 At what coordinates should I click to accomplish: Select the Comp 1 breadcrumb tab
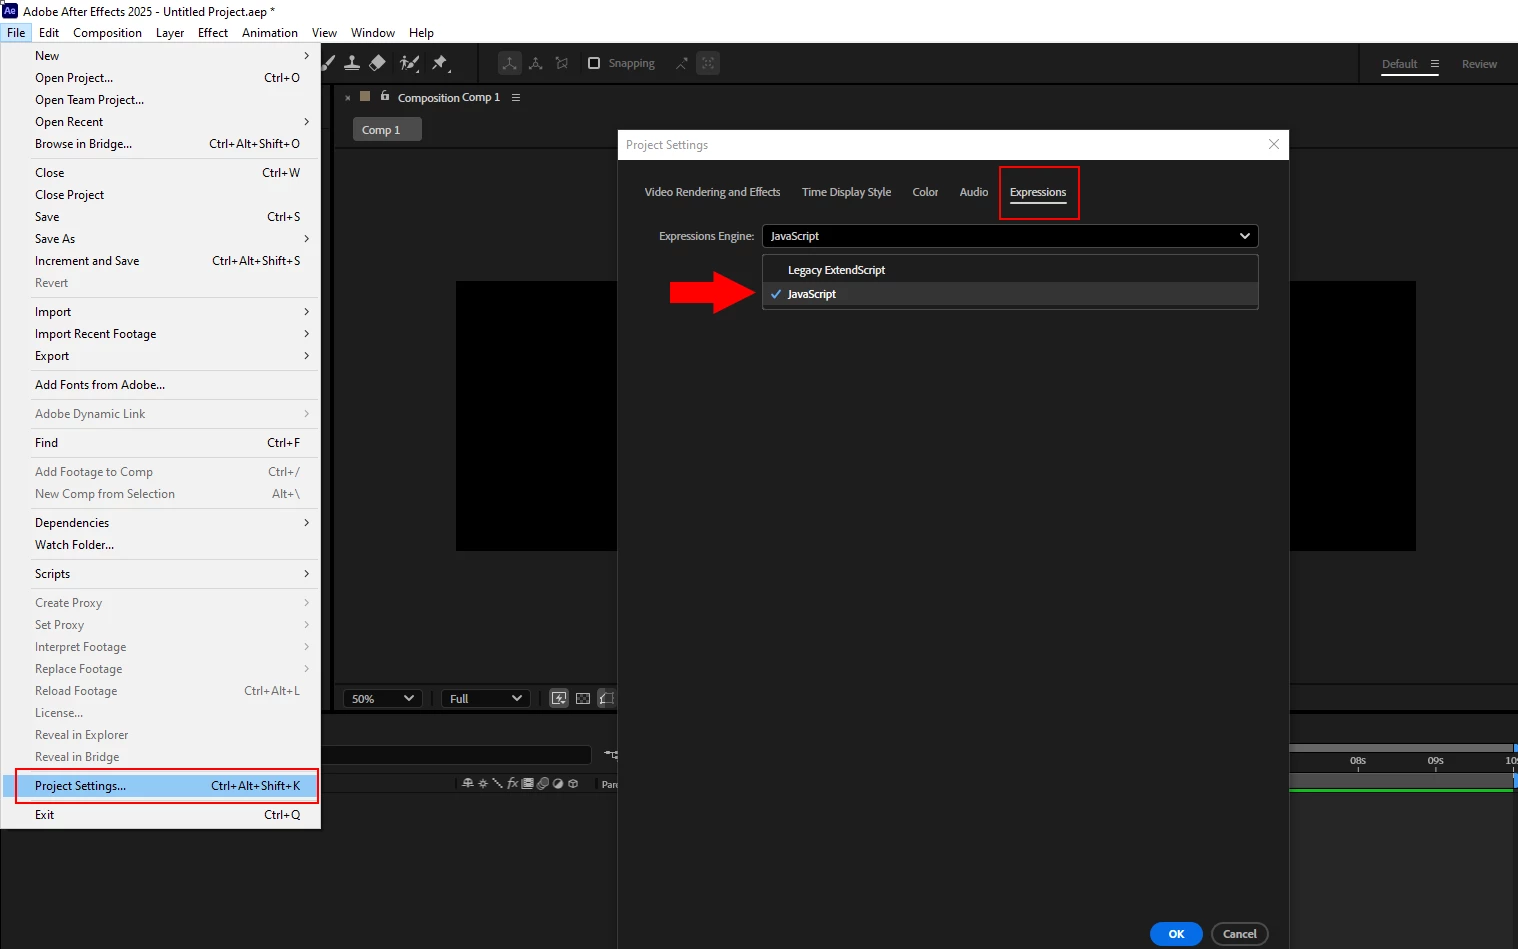pos(387,130)
